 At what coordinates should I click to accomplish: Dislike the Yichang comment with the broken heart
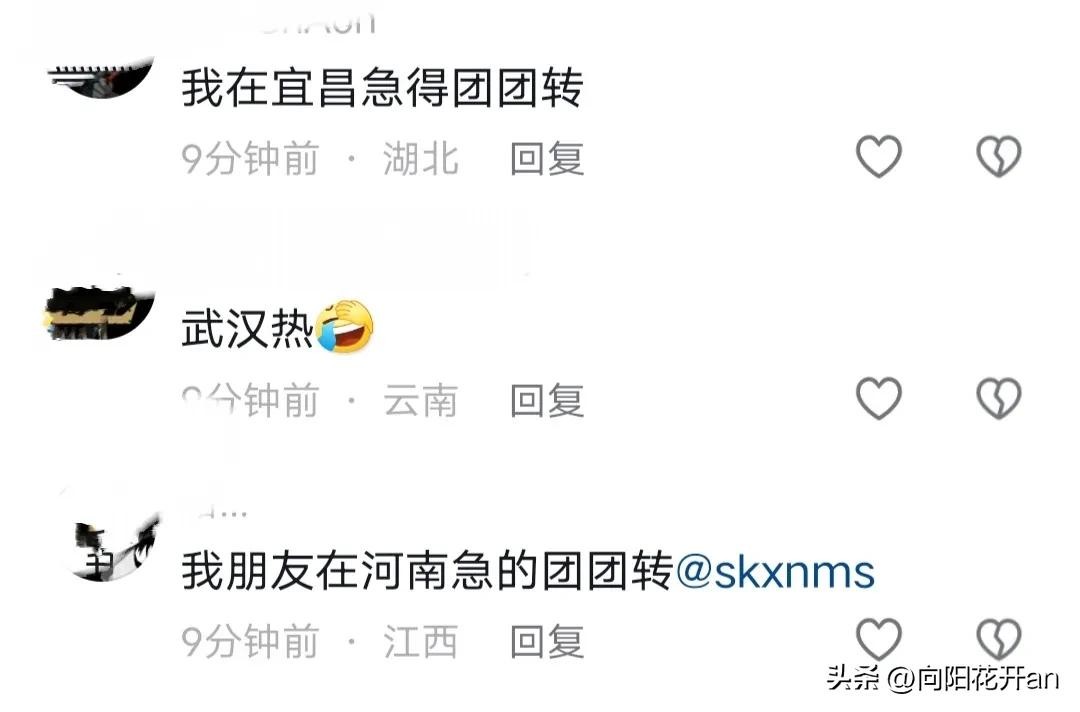pos(999,156)
